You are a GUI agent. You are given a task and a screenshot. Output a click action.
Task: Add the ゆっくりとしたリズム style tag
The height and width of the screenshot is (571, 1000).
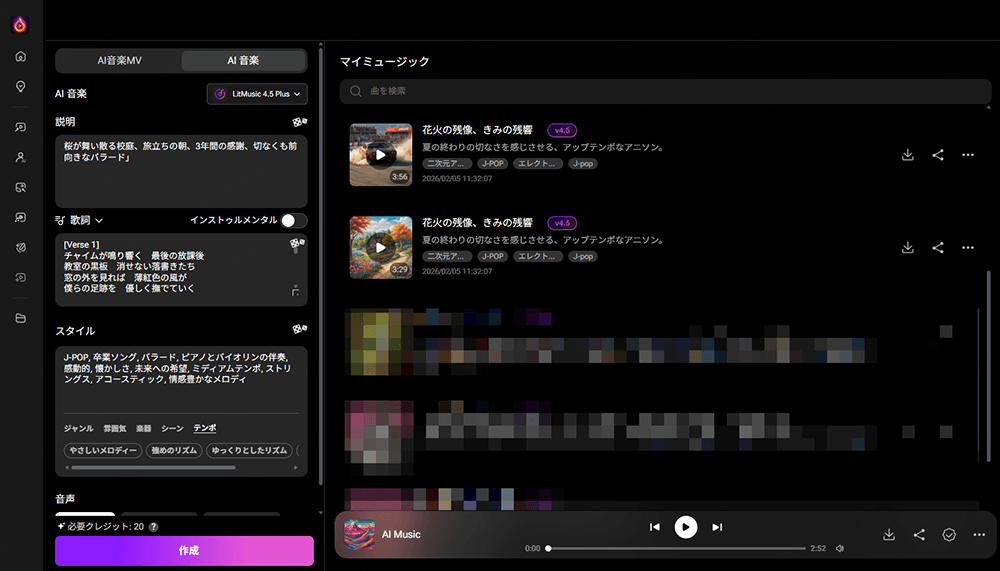249,450
